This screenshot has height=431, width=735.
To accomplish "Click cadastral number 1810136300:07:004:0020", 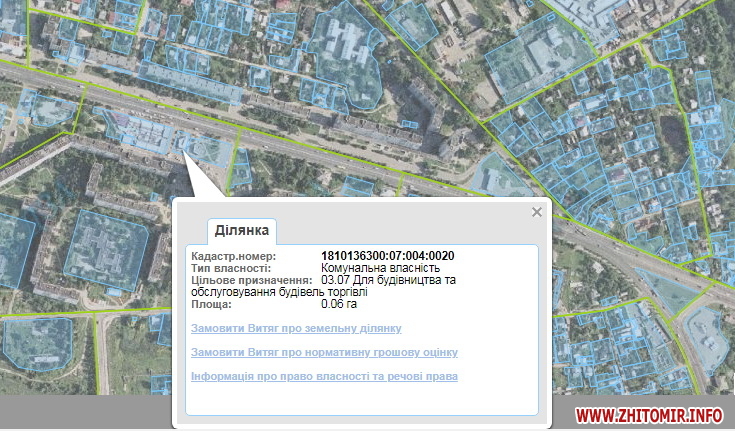I will pyautogui.click(x=387, y=257).
